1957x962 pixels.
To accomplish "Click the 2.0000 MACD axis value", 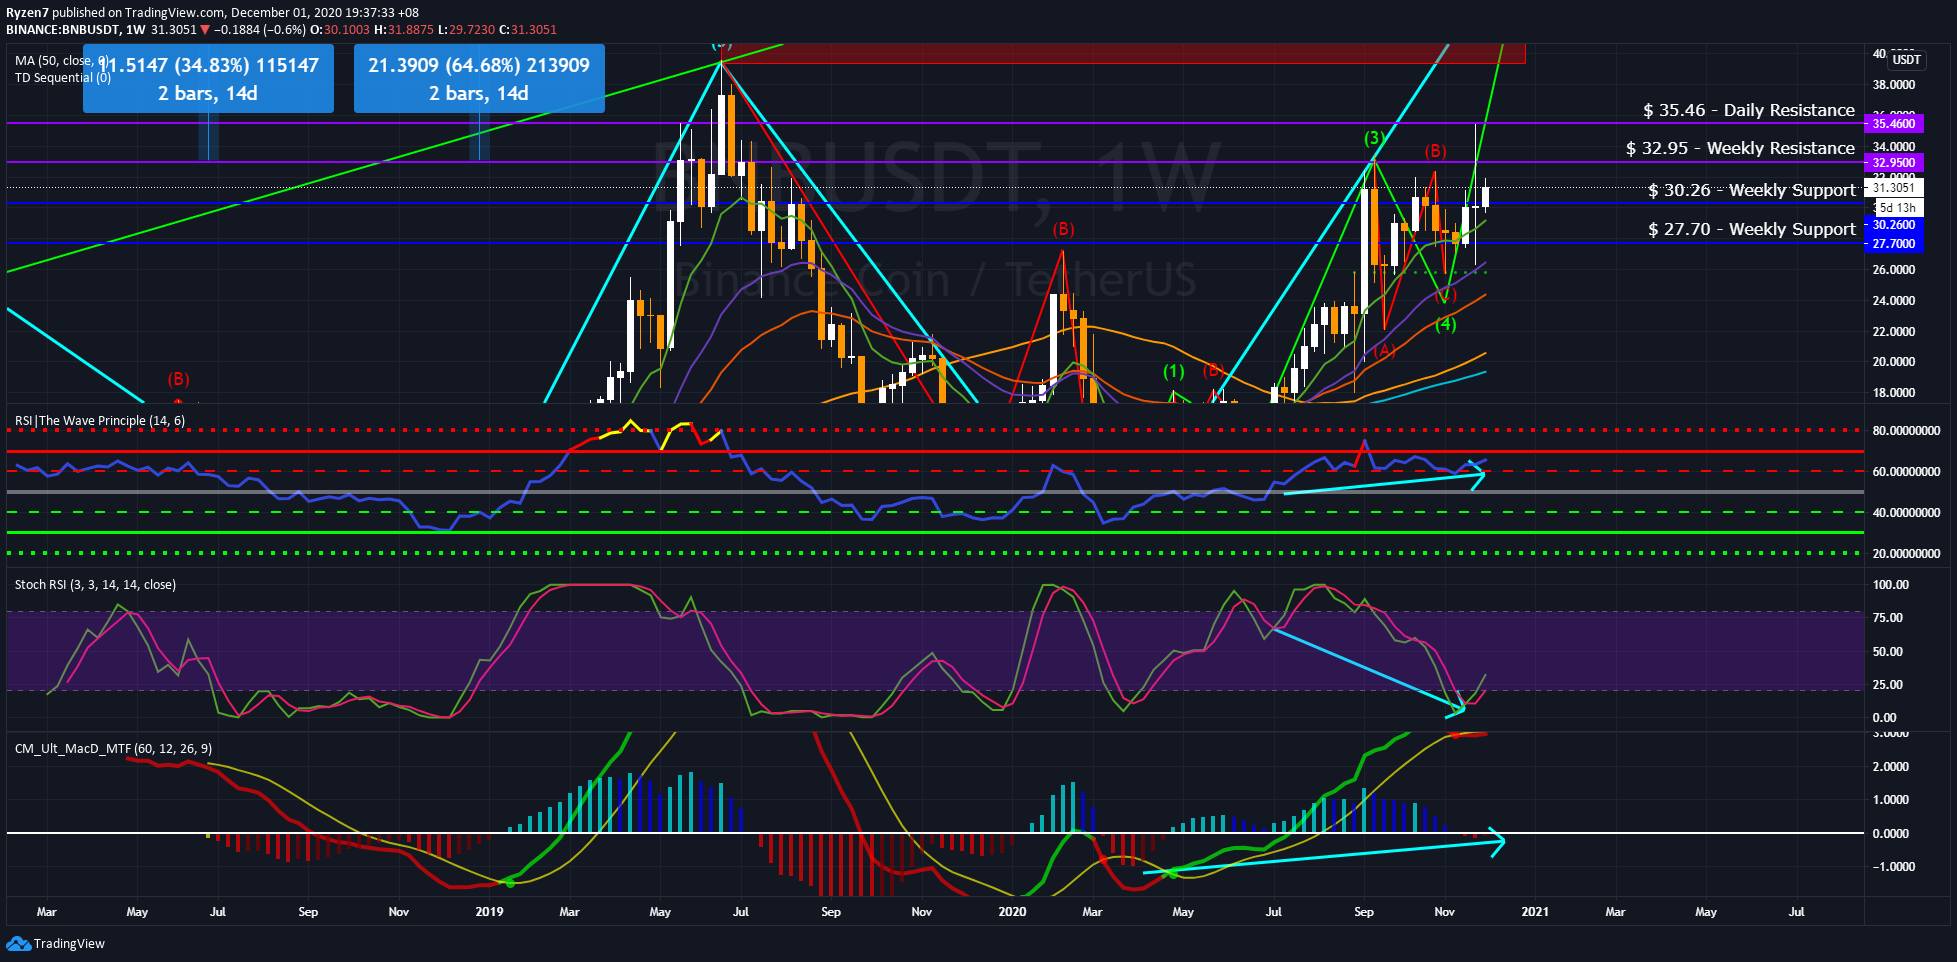I will pyautogui.click(x=1891, y=767).
